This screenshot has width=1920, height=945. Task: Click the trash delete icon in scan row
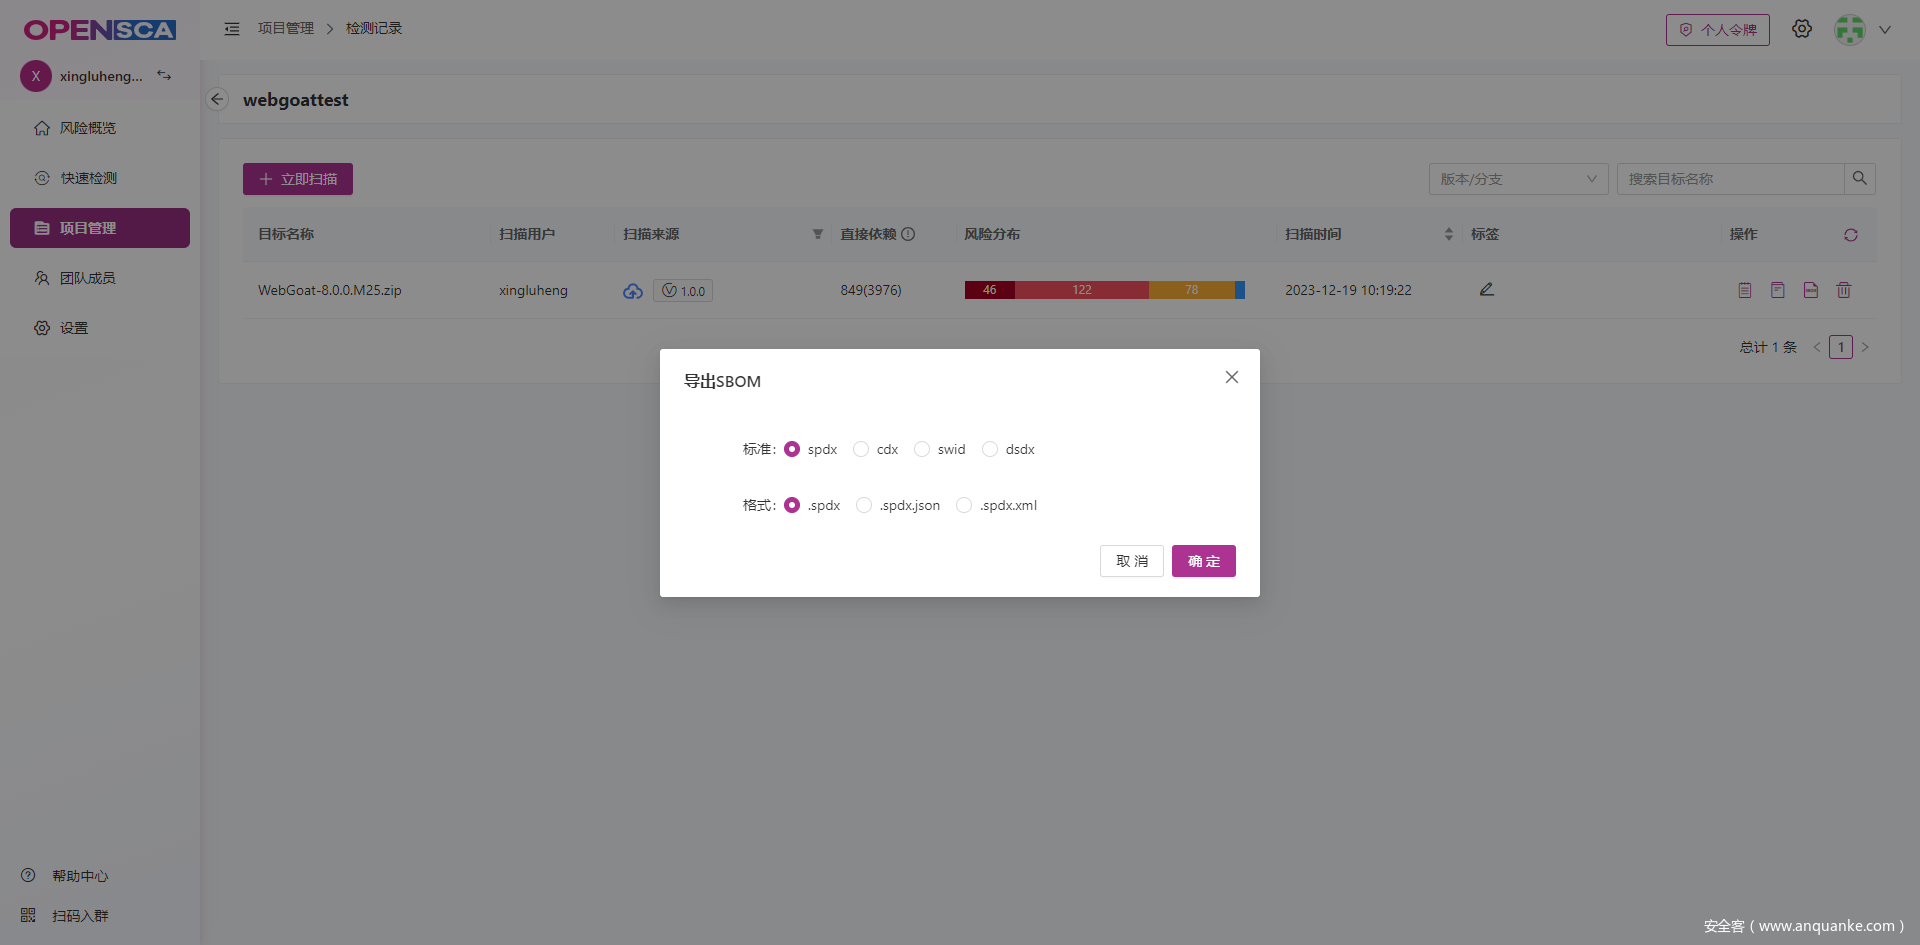click(x=1843, y=290)
